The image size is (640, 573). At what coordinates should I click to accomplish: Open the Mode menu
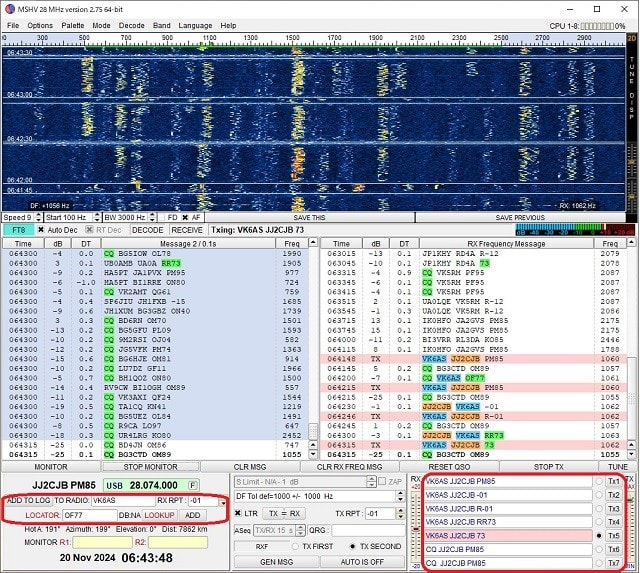tap(101, 25)
